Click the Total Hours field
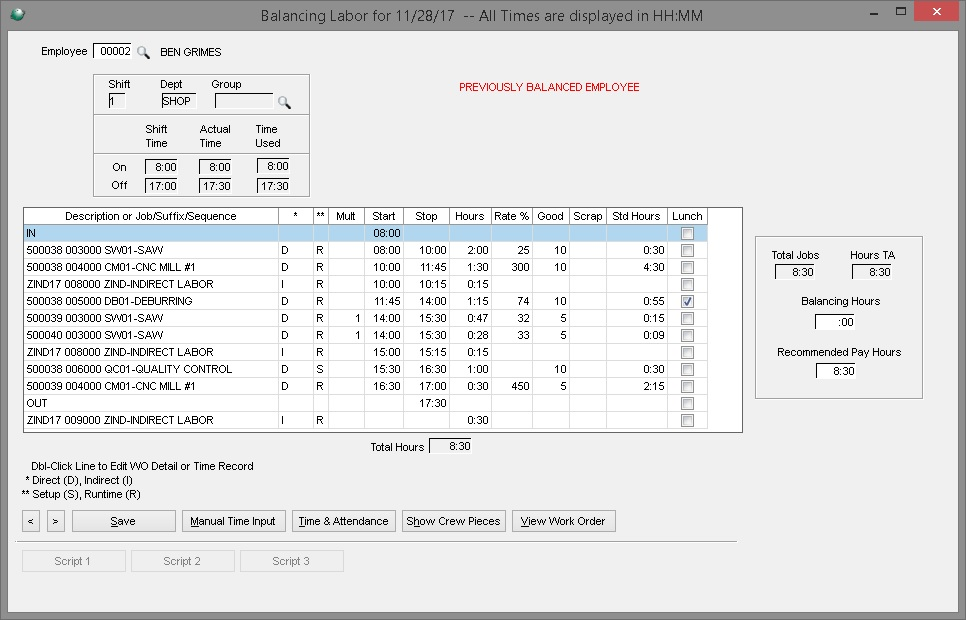966x620 pixels. 450,446
